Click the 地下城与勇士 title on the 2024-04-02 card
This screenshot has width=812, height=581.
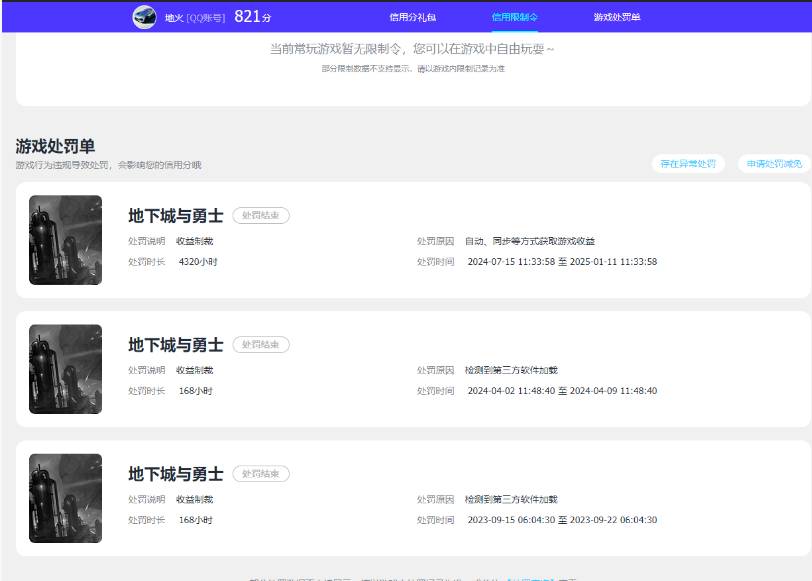[x=176, y=344]
